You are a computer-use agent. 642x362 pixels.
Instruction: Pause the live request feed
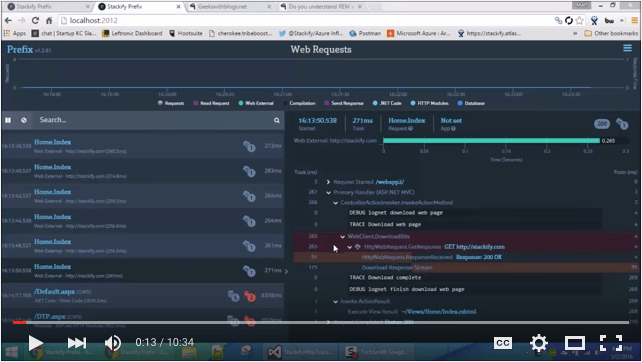(8, 120)
